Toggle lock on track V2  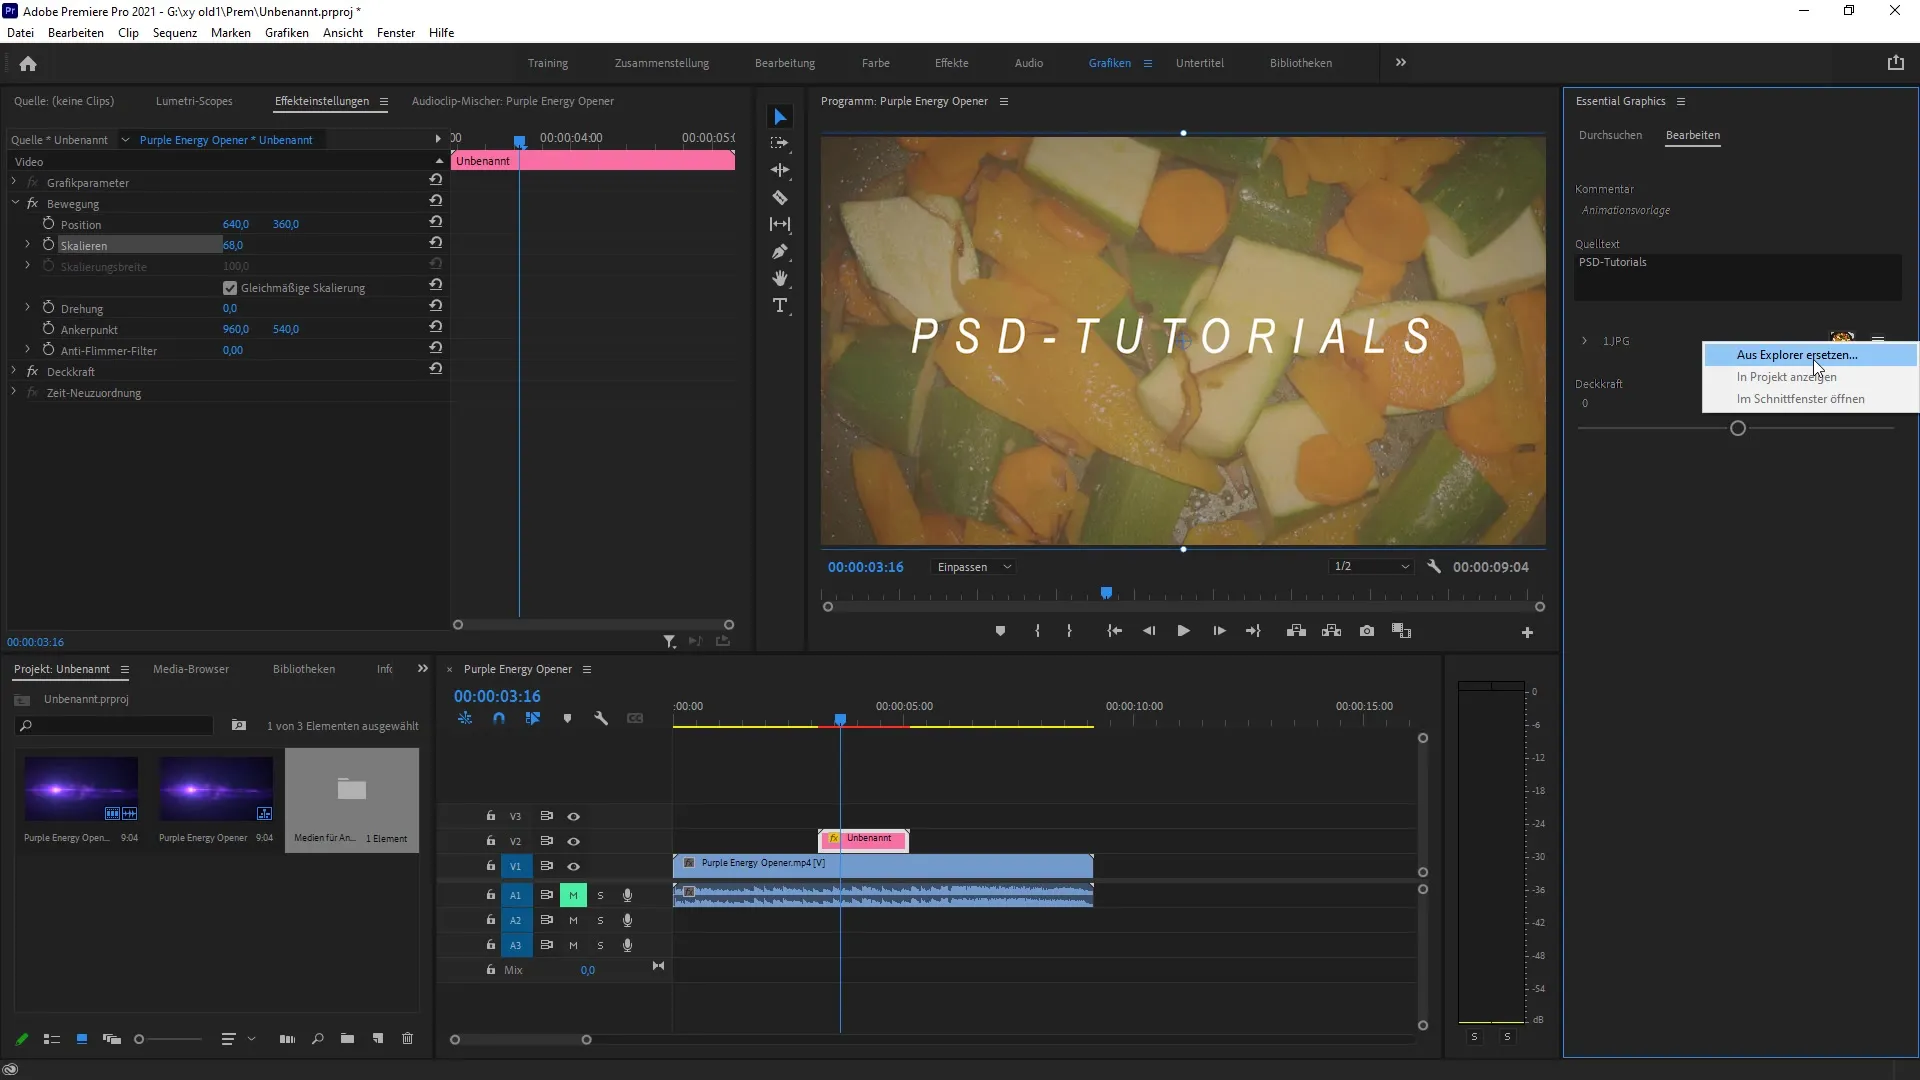[x=491, y=841]
